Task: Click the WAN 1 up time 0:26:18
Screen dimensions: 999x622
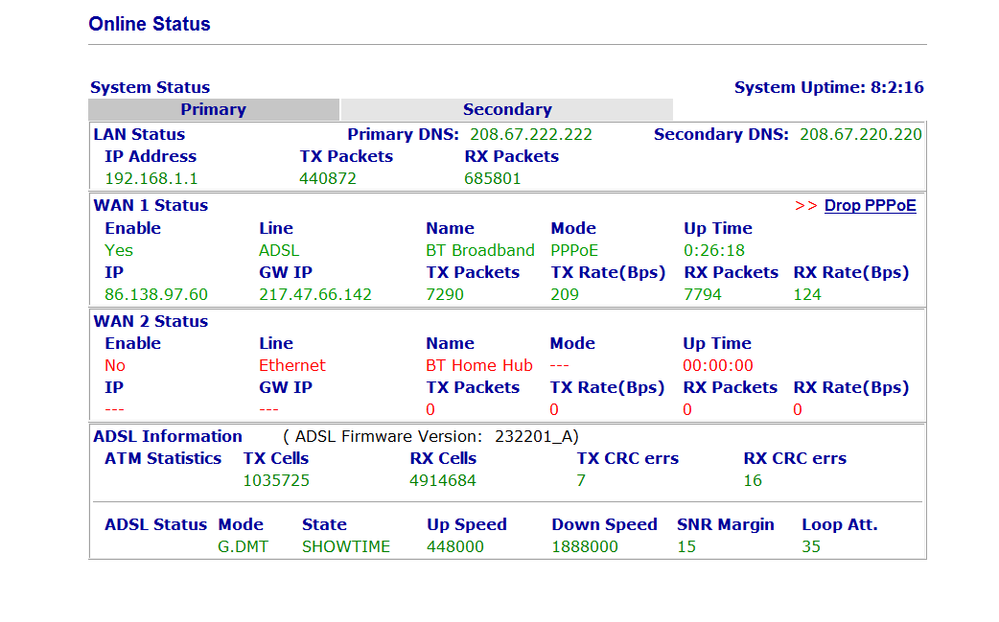Action: point(714,251)
